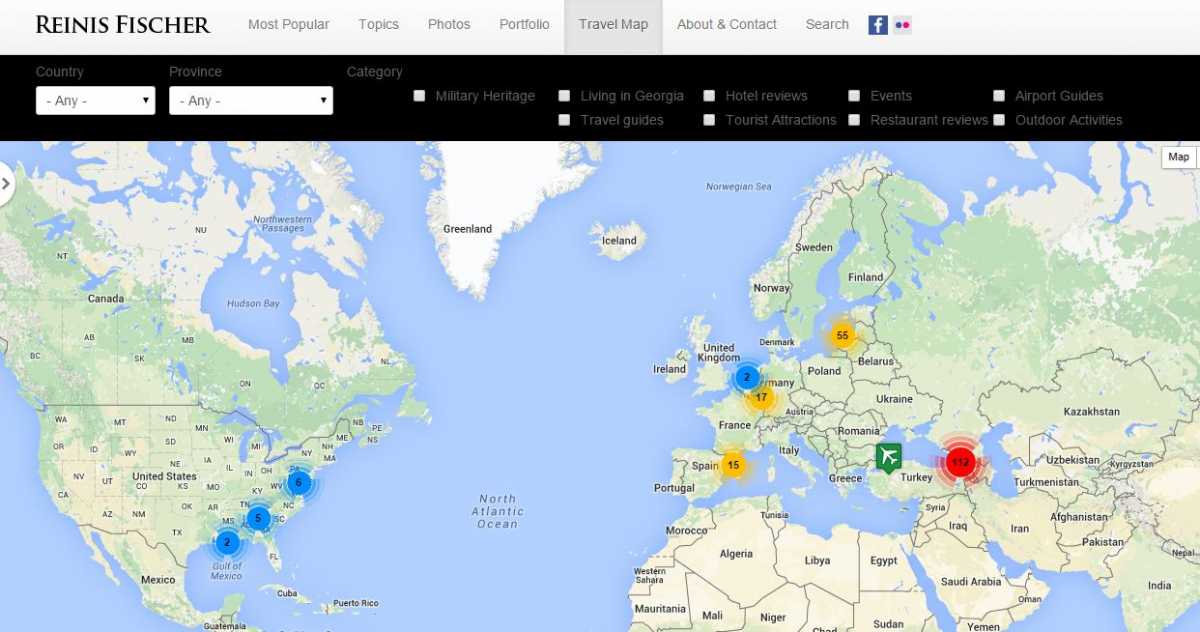The image size is (1200, 632).
Task: Enable the Military Heritage checkbox
Action: point(420,96)
